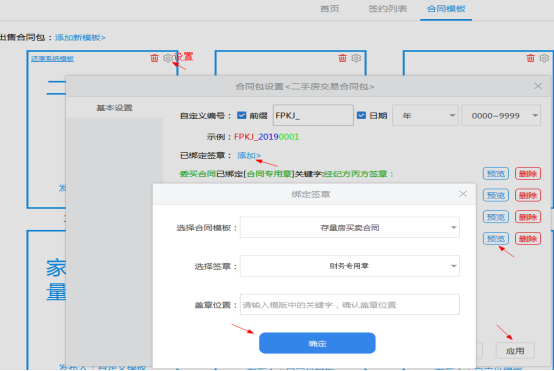Click 预览 for the 委买合同 seal binding row
Viewport: 554px width, 371px height.
(x=496, y=173)
